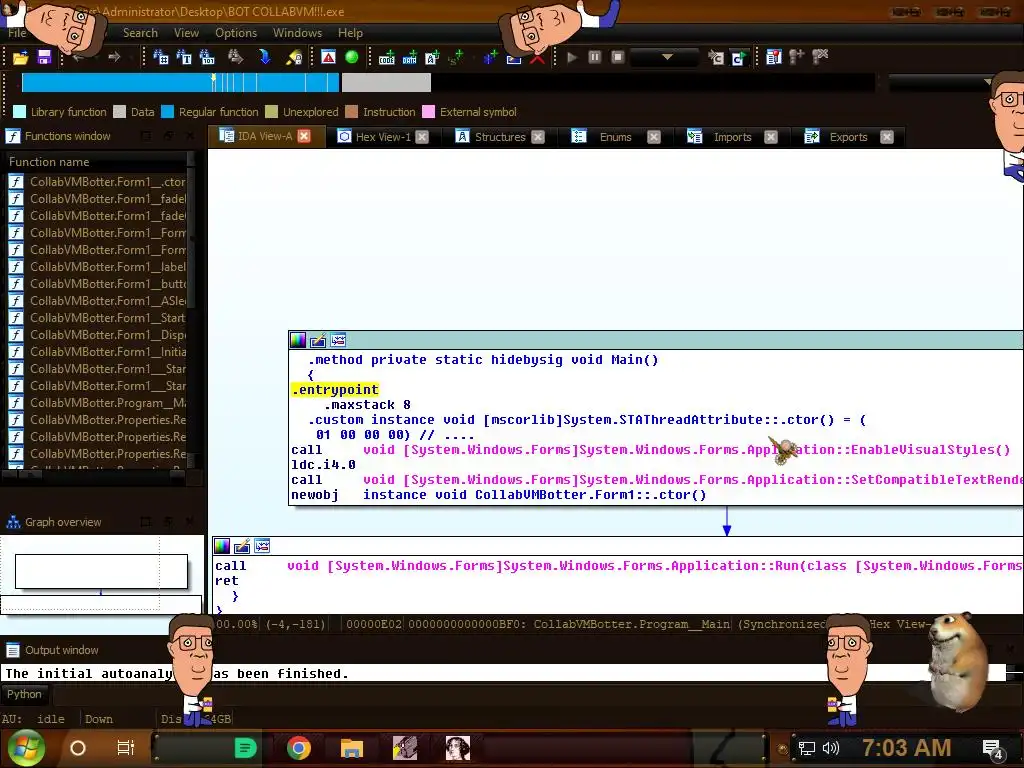Switch to the Exports tab
The height and width of the screenshot is (768, 1024).
tap(848, 136)
